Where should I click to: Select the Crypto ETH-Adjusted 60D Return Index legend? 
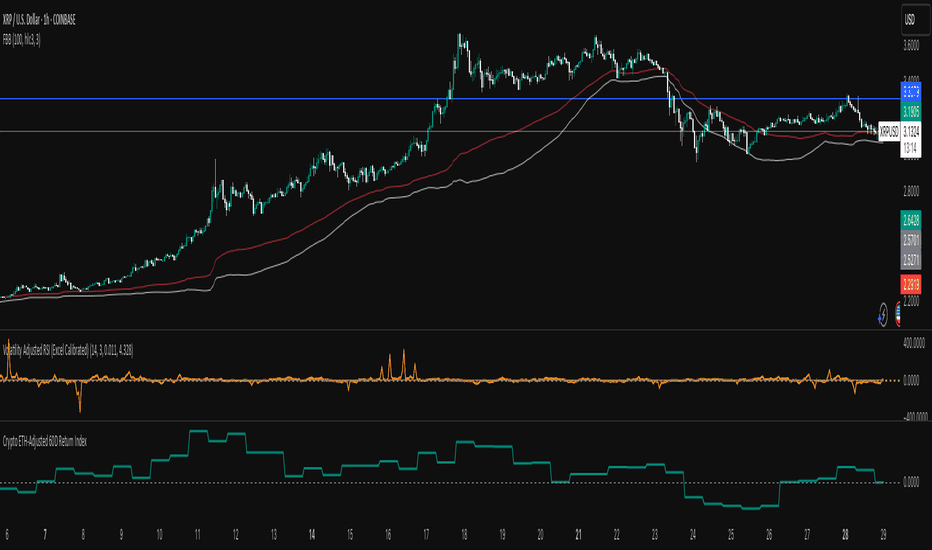pos(45,442)
